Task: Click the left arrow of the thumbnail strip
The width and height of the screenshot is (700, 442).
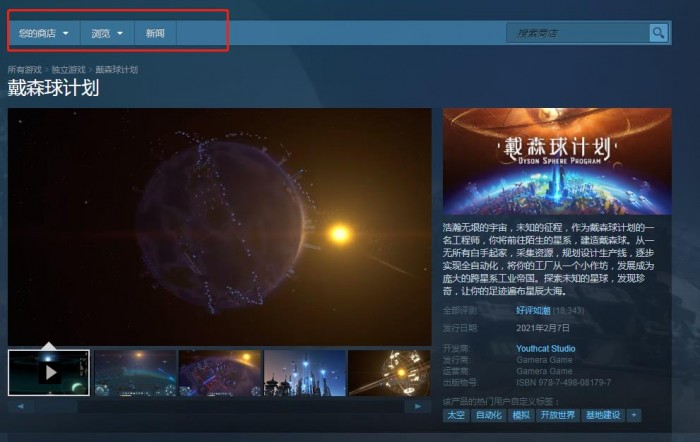Action: pyautogui.click(x=21, y=406)
